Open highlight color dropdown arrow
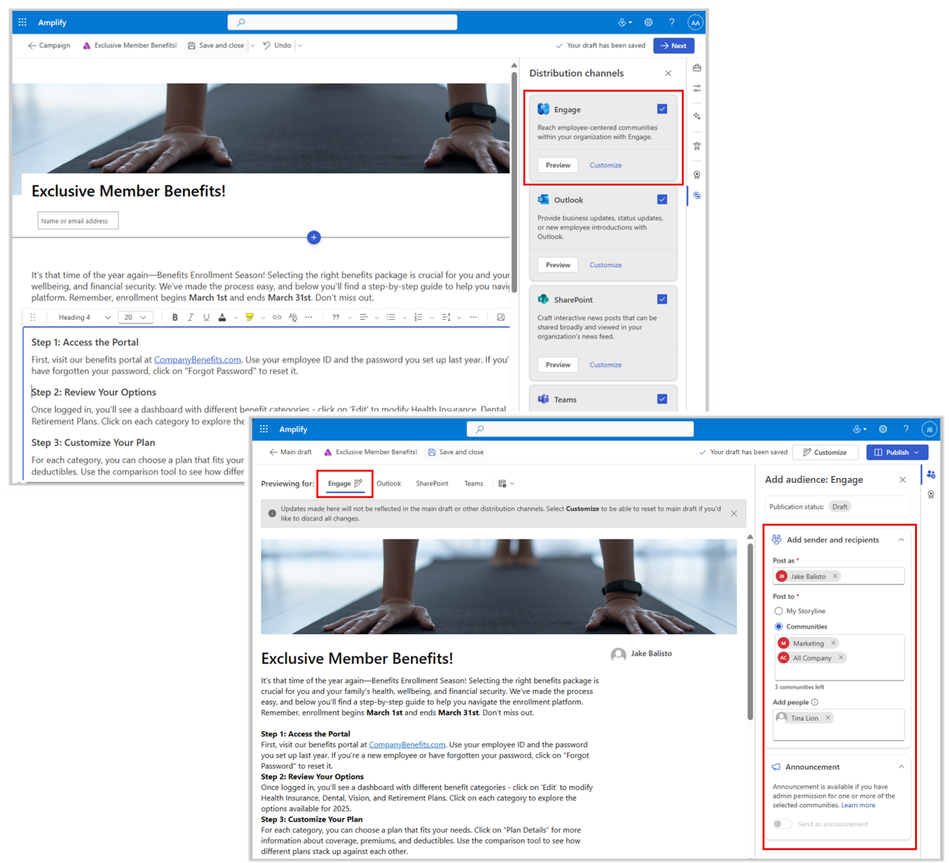The height and width of the screenshot is (863, 949). point(262,317)
